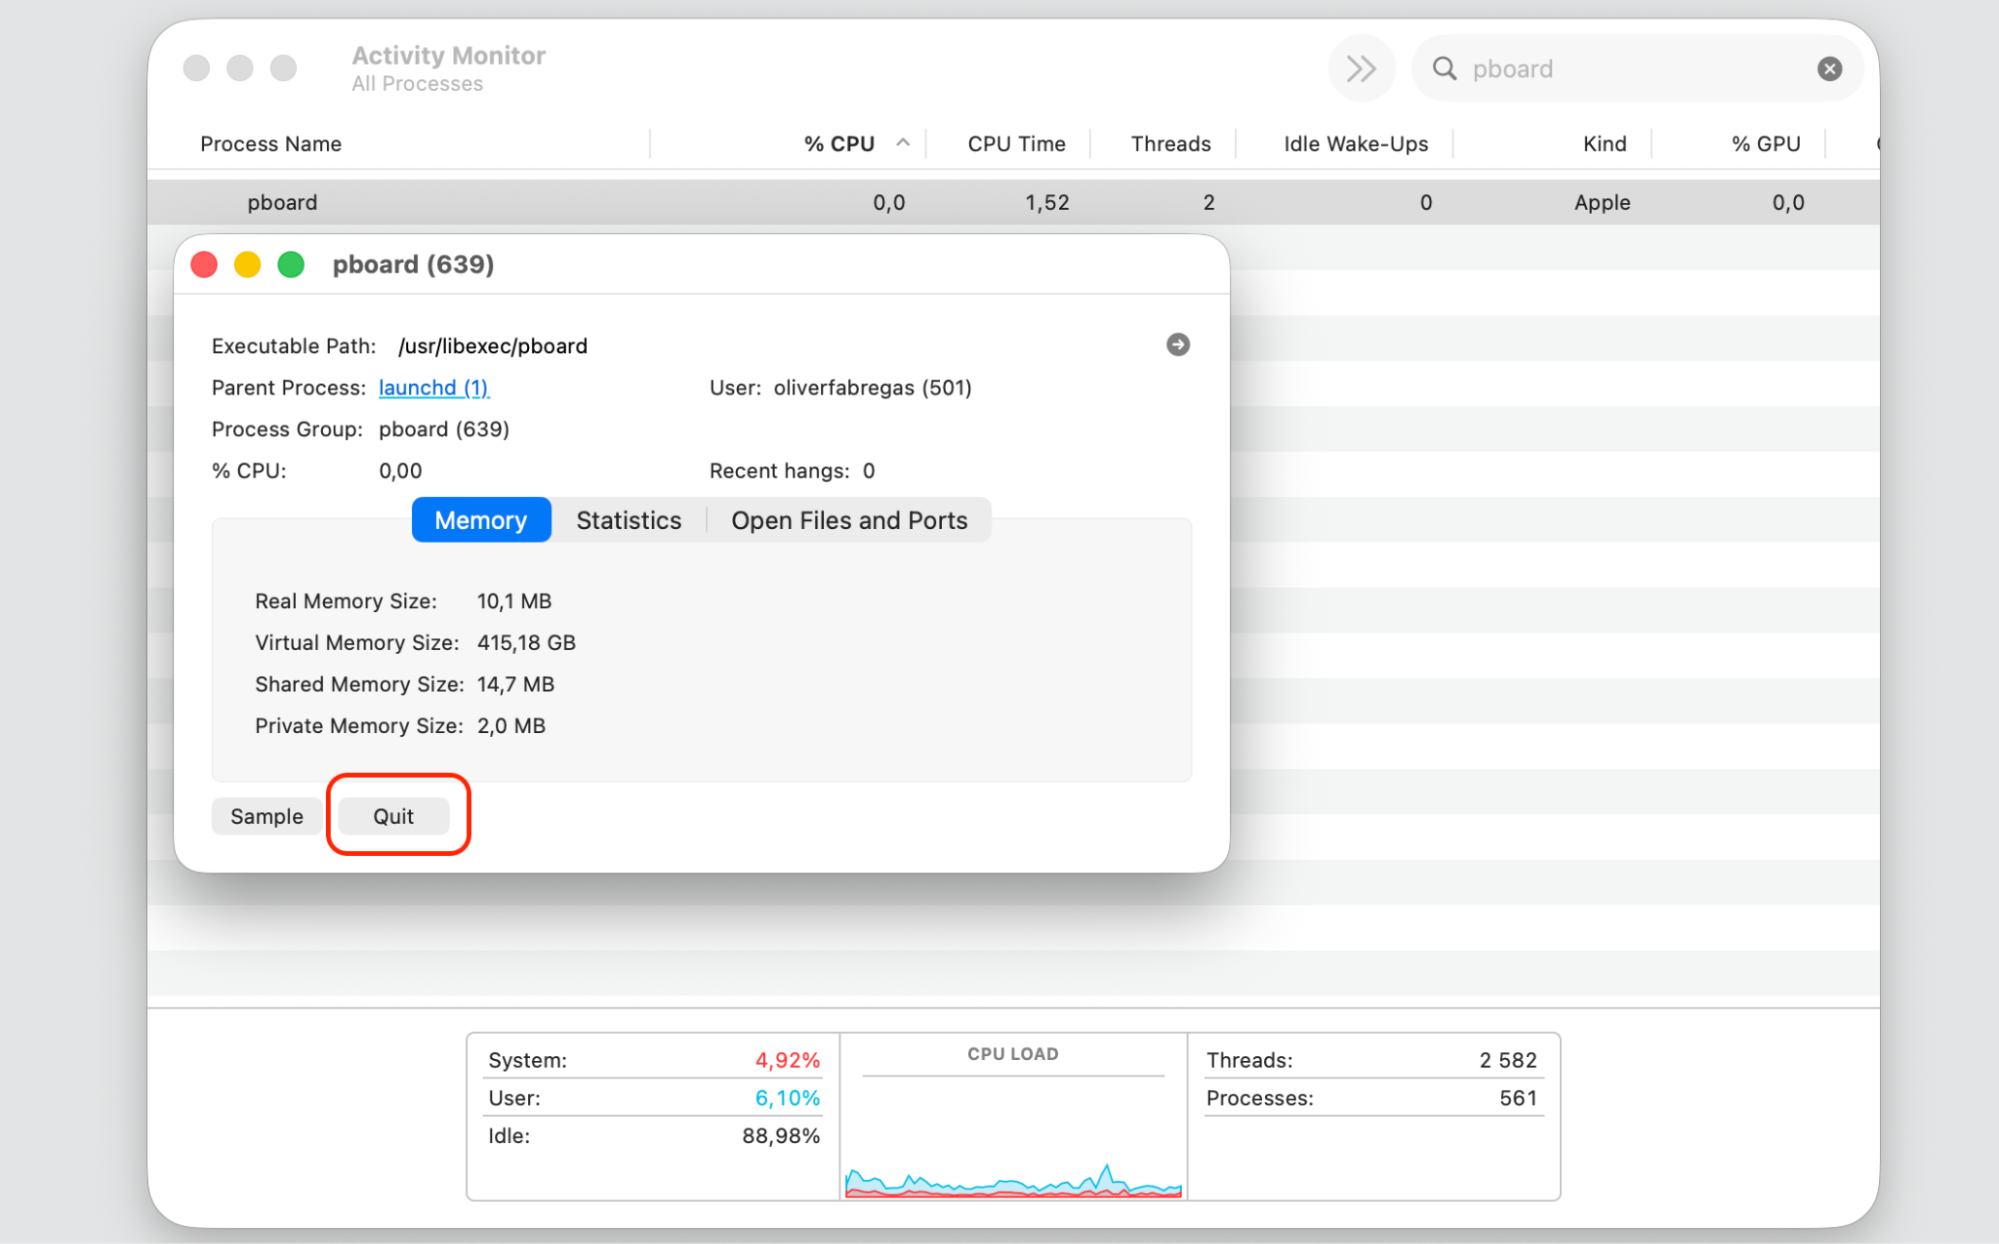The width and height of the screenshot is (1999, 1244).
Task: Click CPU Time 1,52 cell
Action: 1047,202
